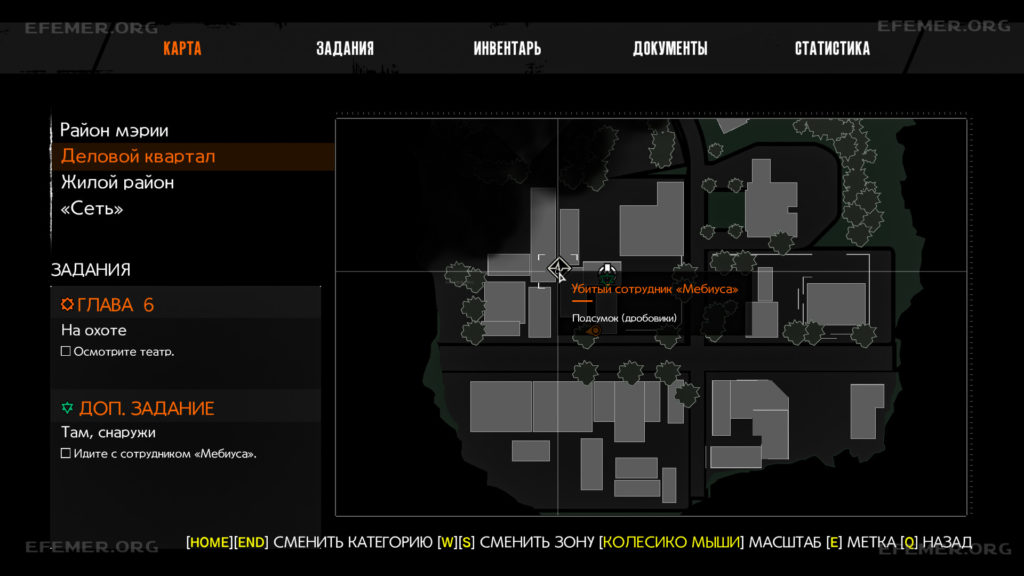Screen dimensions: 1024x576
Task: Click the [КОЛЕСИКО МЫШИ] hint
Action: [x=671, y=542]
